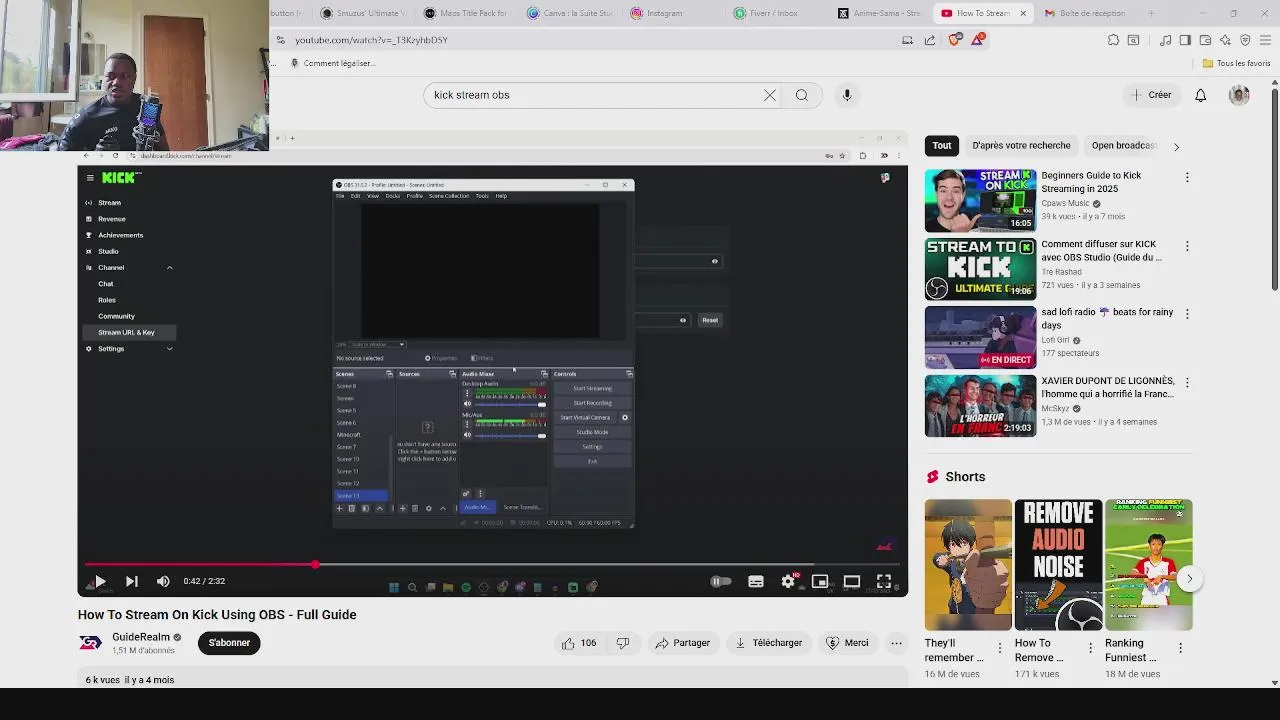Open Comment diffuser sur KICK video
The image size is (1280, 720).
pyautogui.click(x=980, y=269)
